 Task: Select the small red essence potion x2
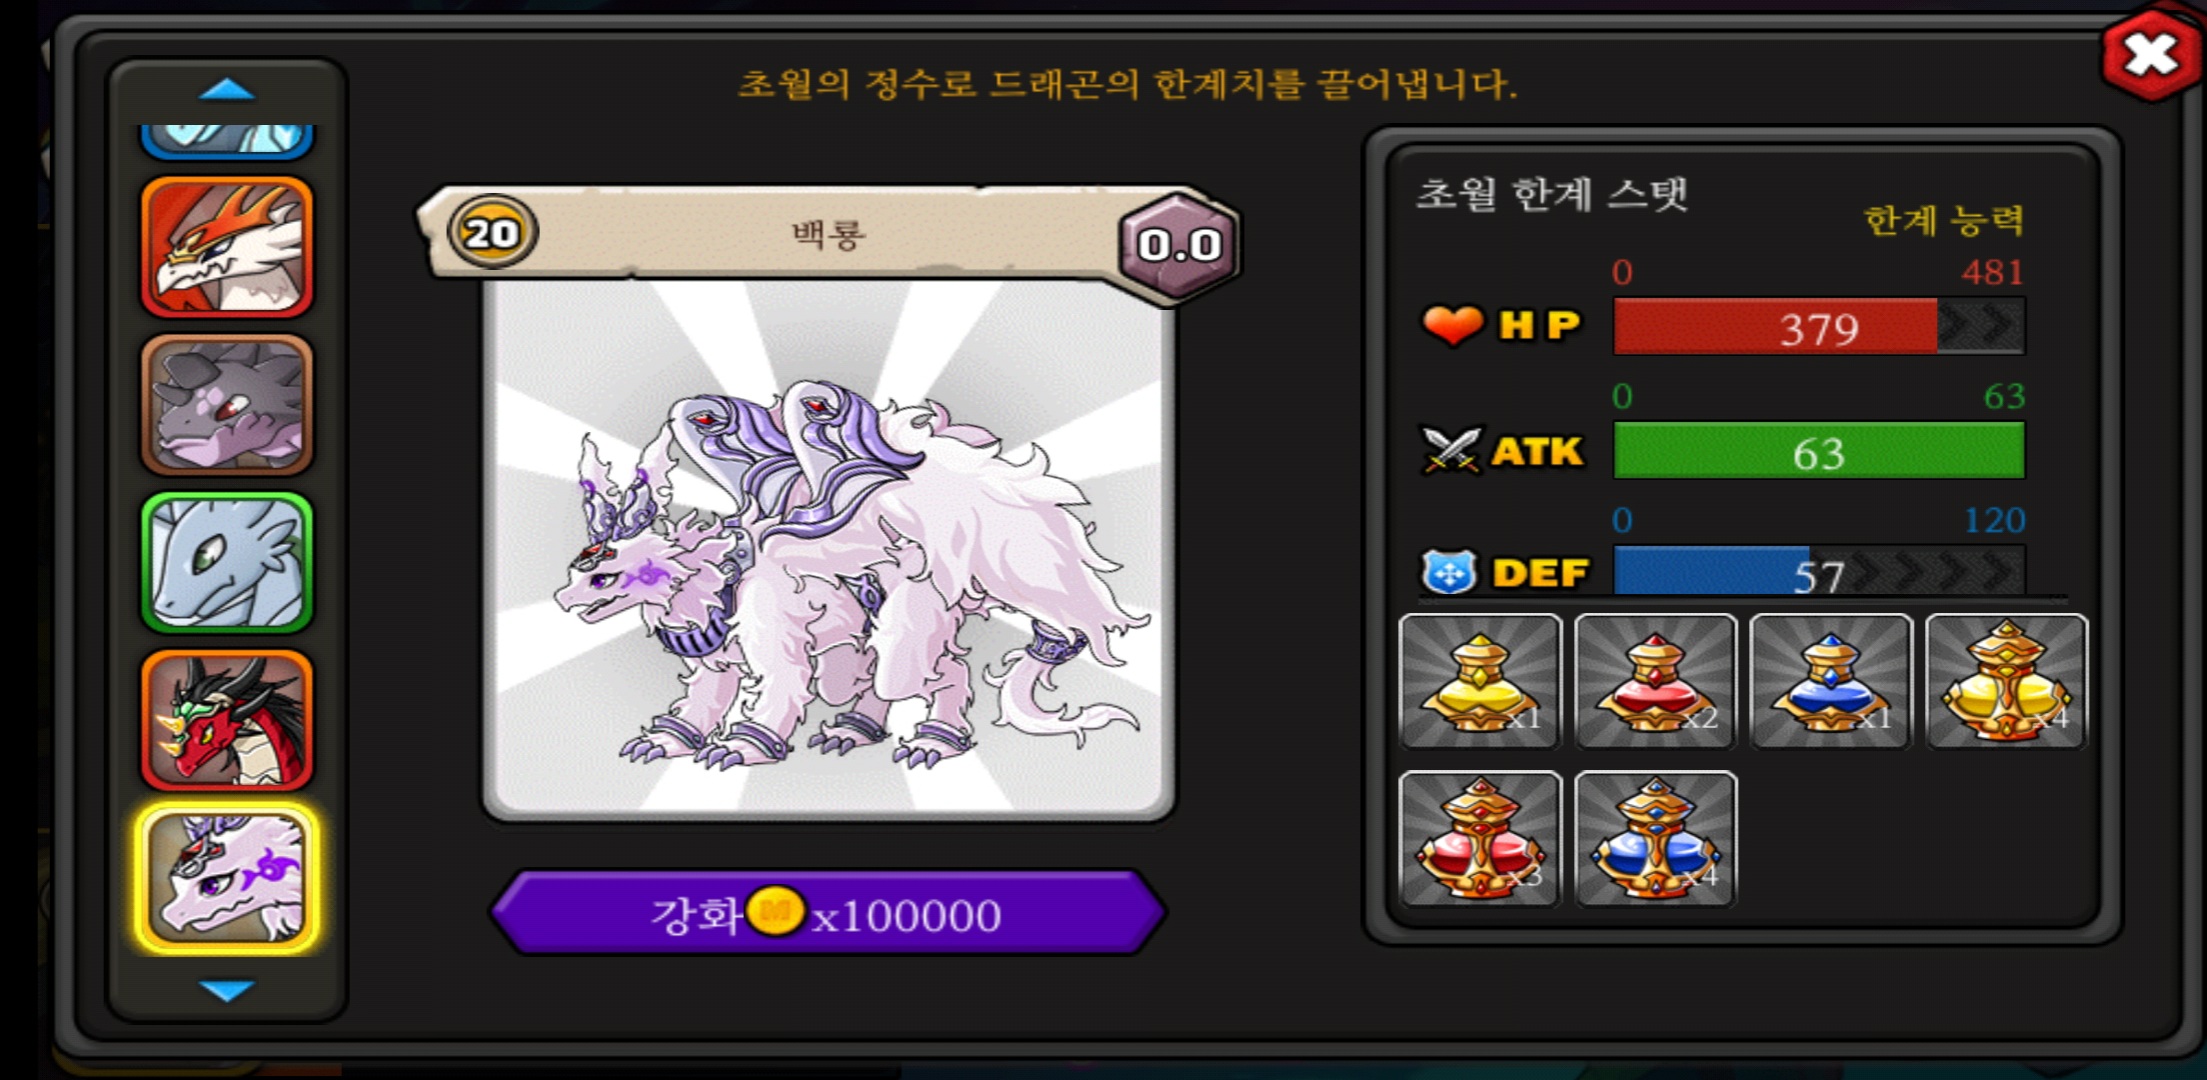(1656, 681)
